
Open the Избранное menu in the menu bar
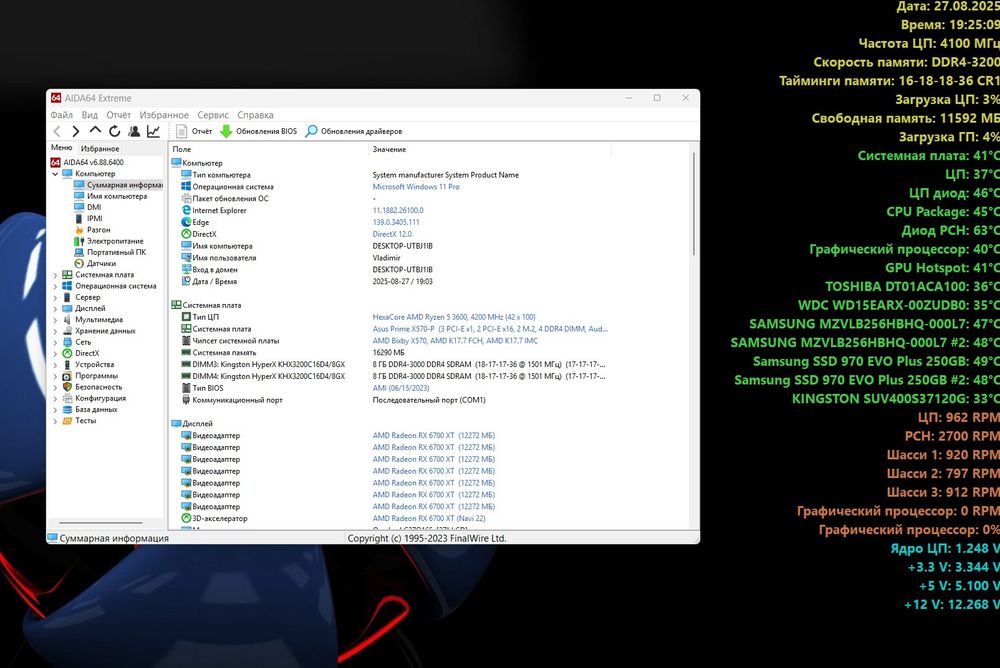point(164,115)
